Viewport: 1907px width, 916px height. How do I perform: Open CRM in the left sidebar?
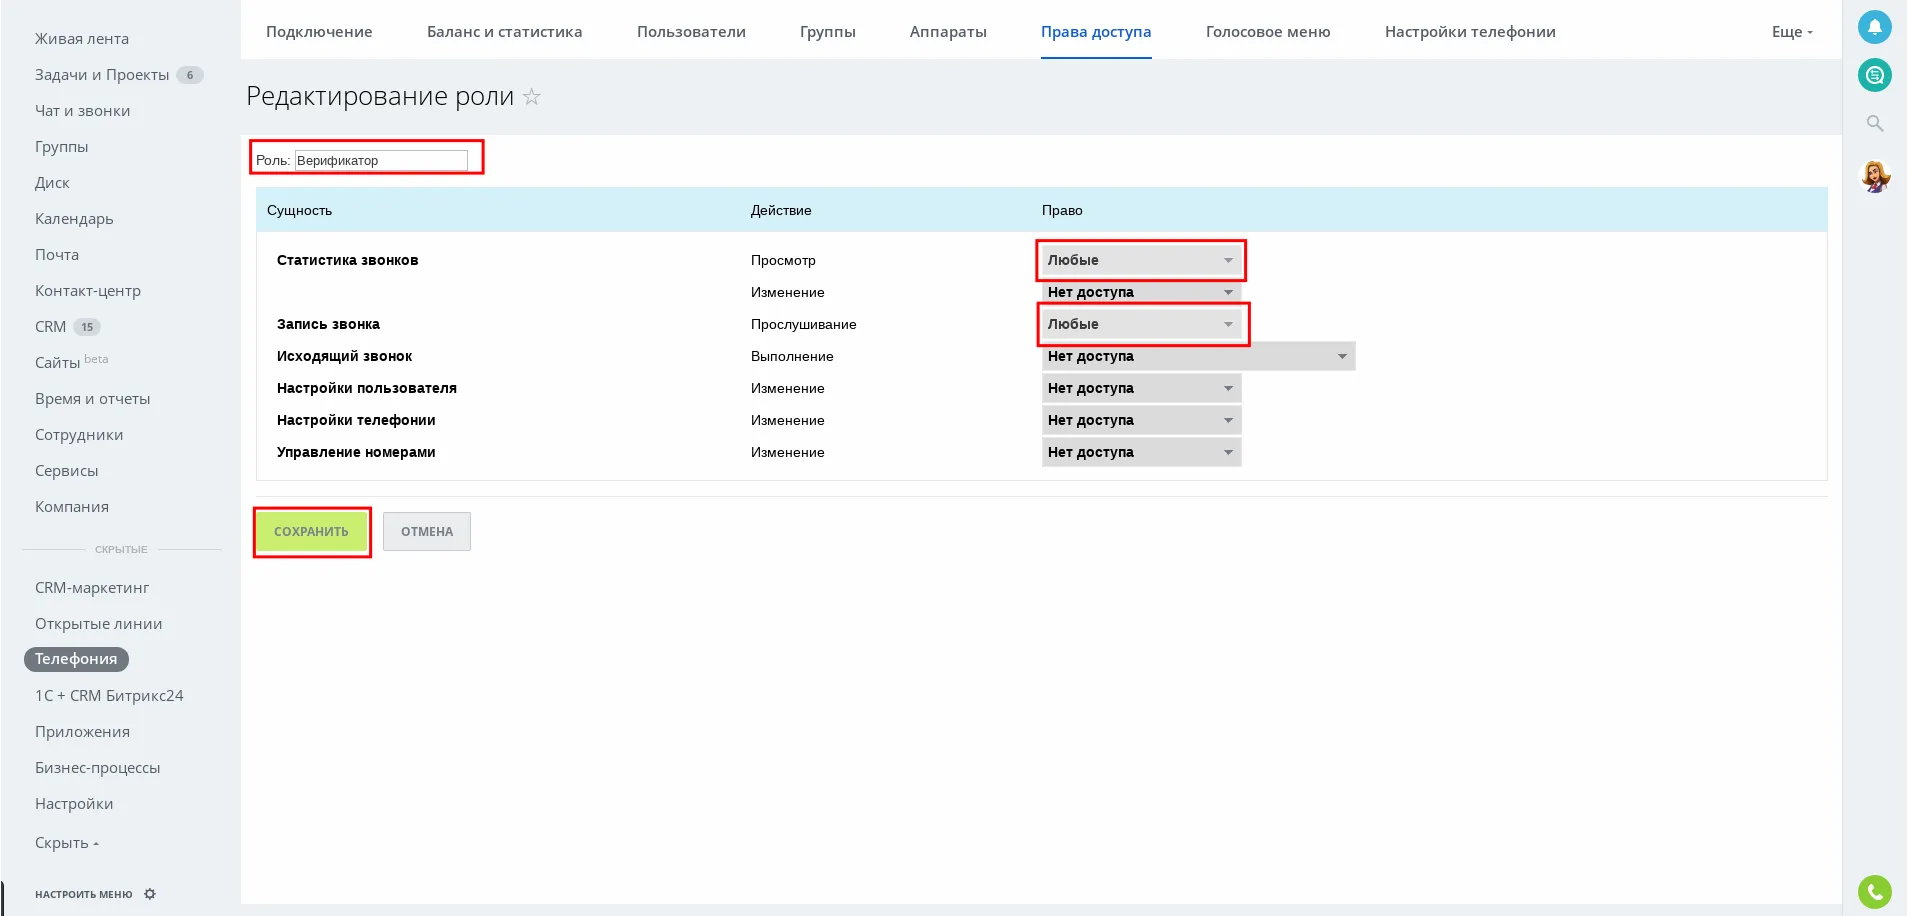51,327
